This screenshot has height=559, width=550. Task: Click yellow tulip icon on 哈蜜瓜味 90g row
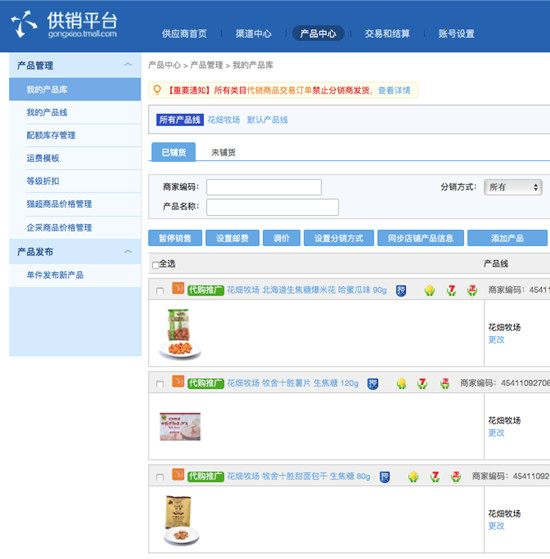point(430,291)
